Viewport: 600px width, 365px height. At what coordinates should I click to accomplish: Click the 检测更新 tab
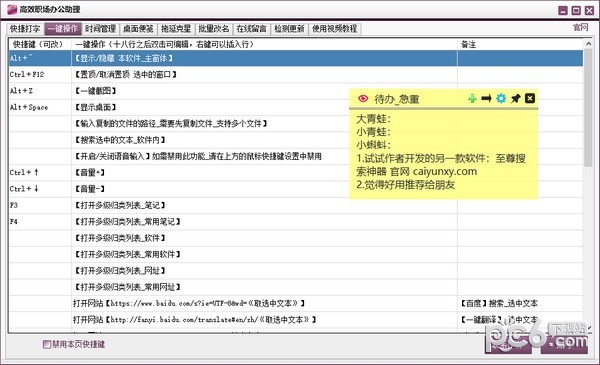(289, 29)
